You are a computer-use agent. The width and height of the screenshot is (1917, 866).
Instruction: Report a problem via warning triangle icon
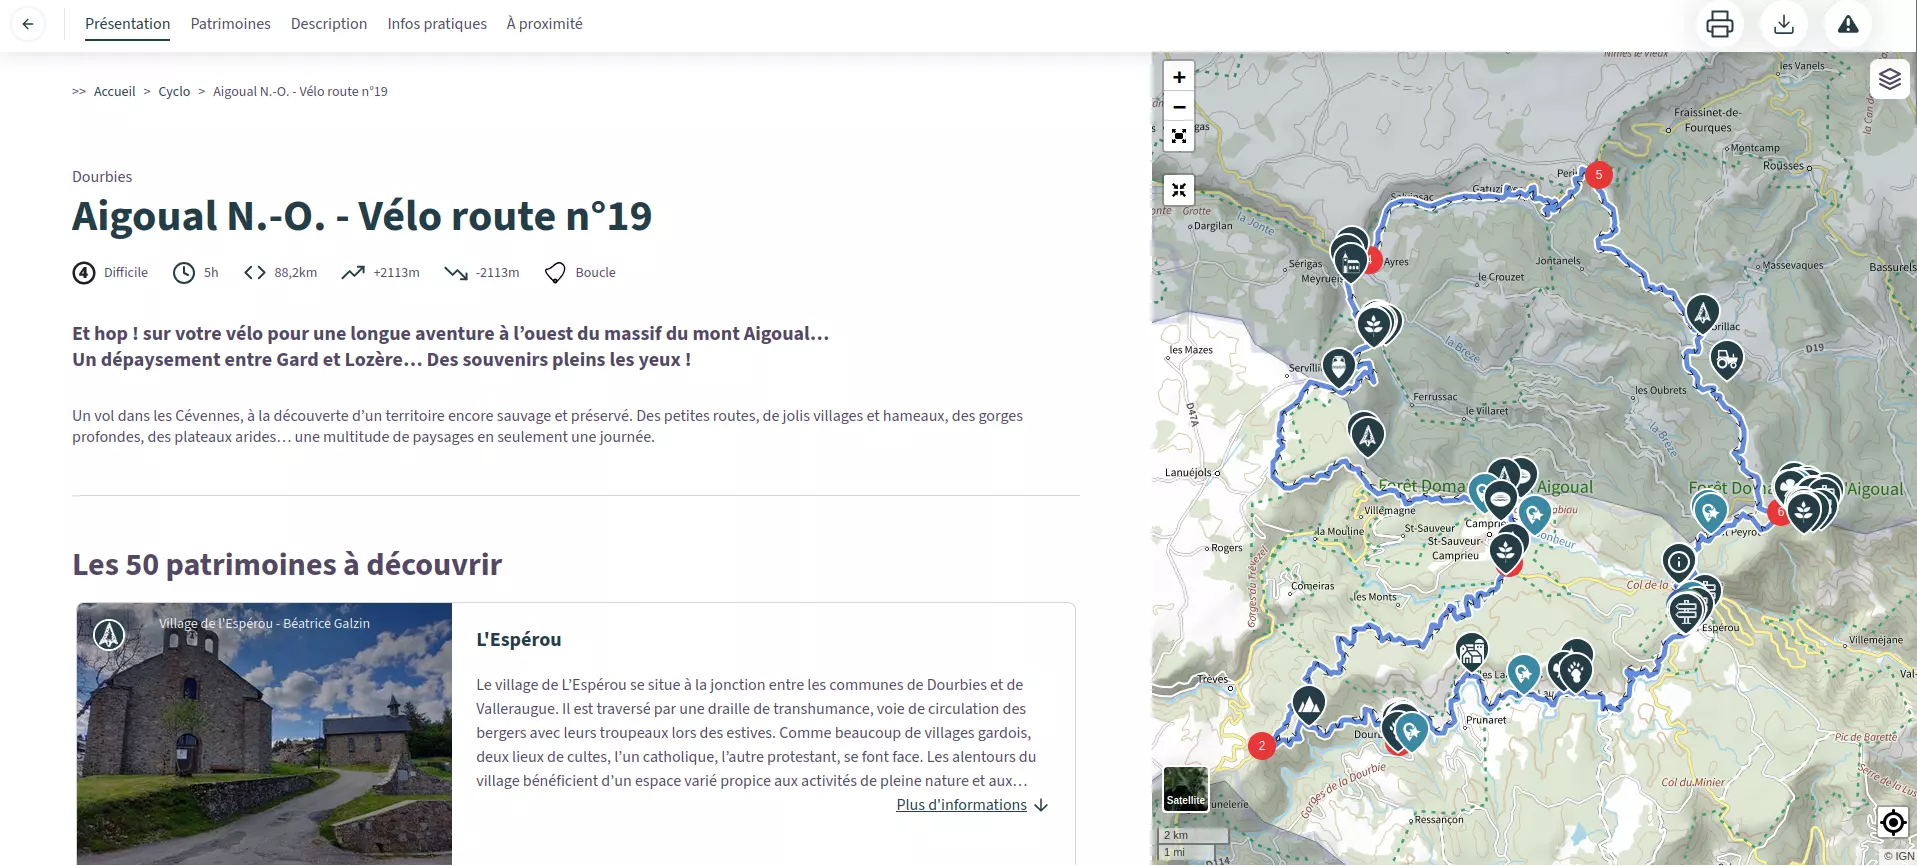coord(1847,24)
